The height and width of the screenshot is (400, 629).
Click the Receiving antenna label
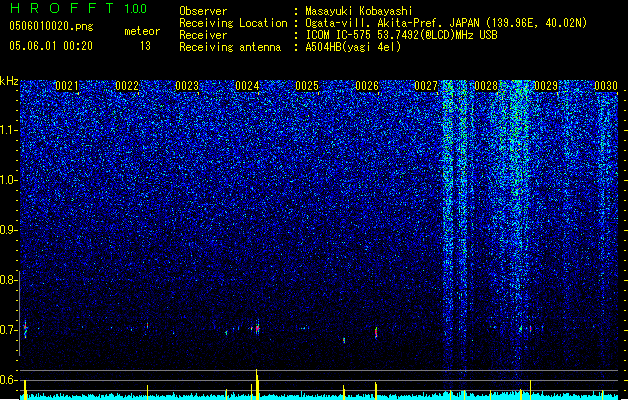pyautogui.click(x=230, y=47)
